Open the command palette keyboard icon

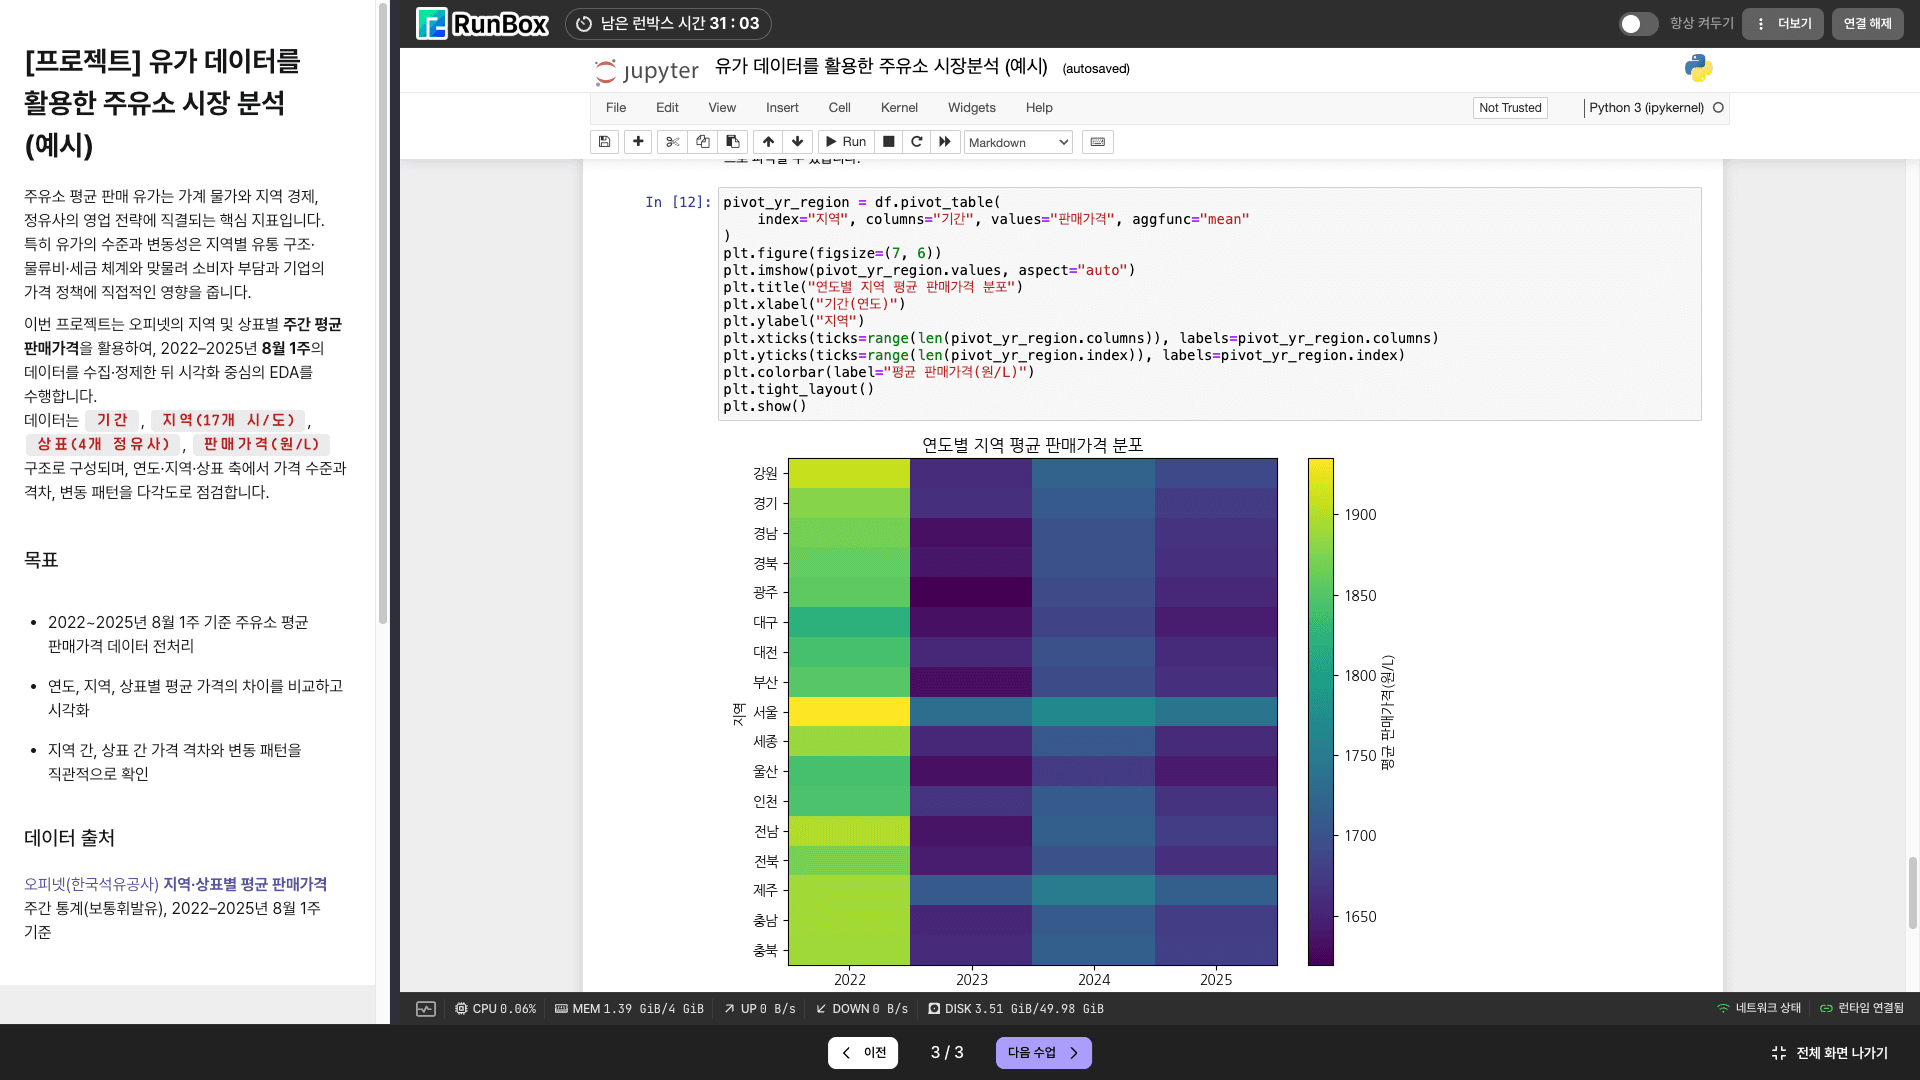[x=1097, y=142]
